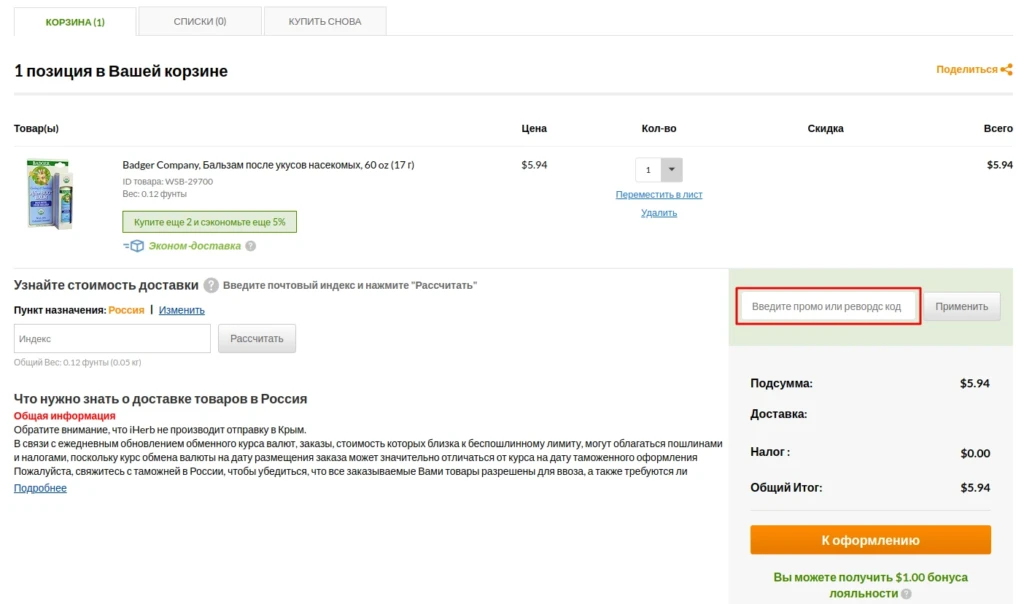
Task: Click the Подробнее link
Action: tap(40, 488)
